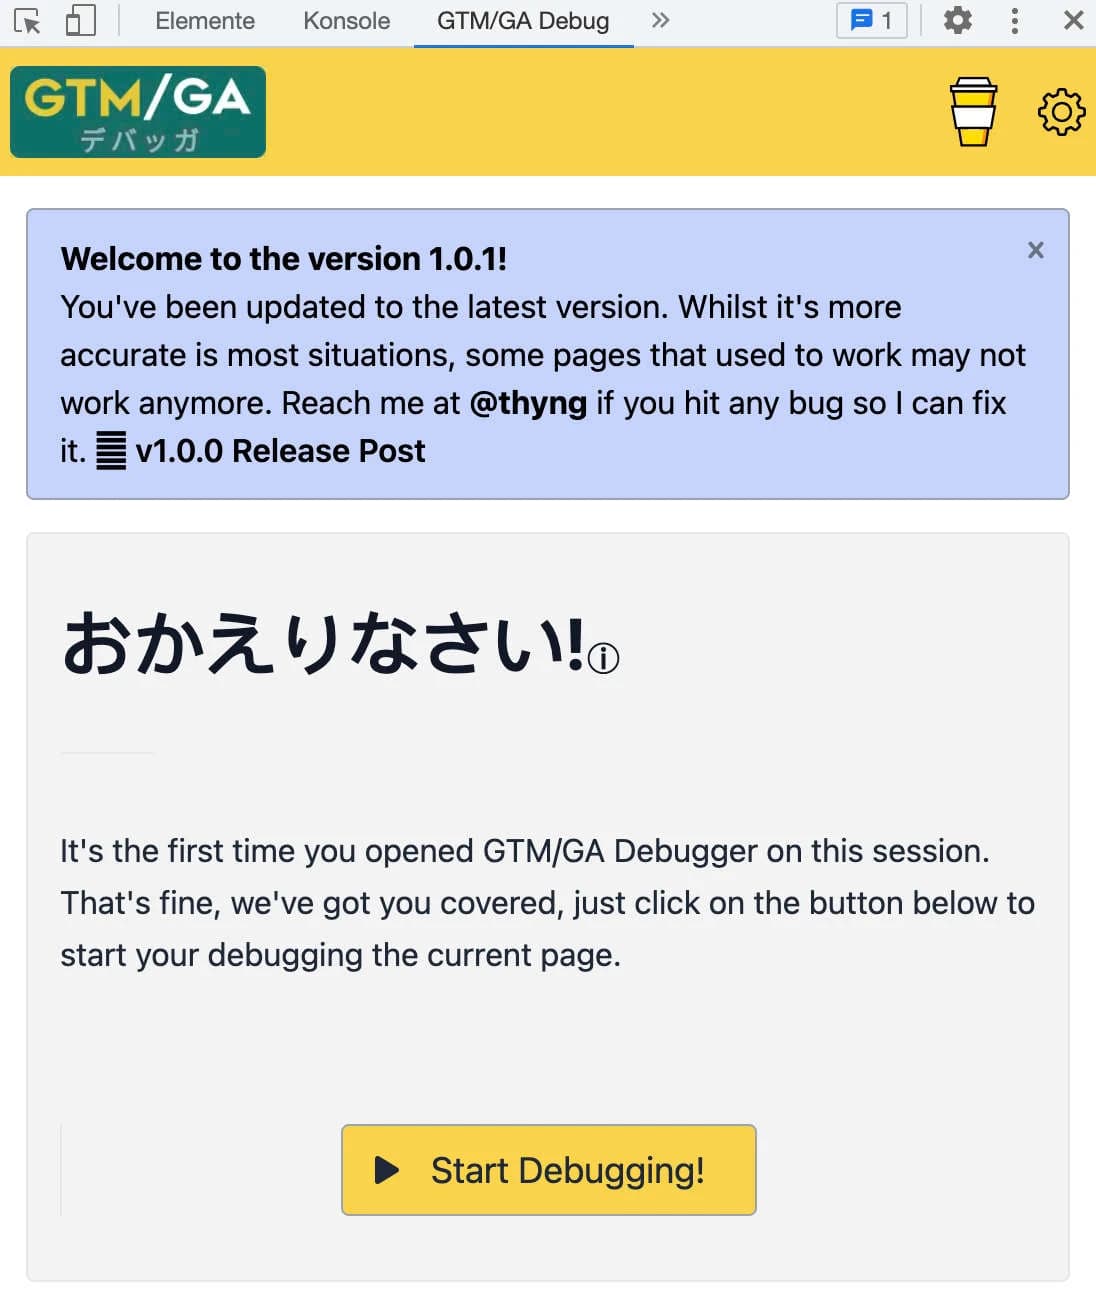Viewport: 1096px width, 1308px height.
Task: Open the GTM/GA Debugger settings gear
Action: [x=1061, y=111]
